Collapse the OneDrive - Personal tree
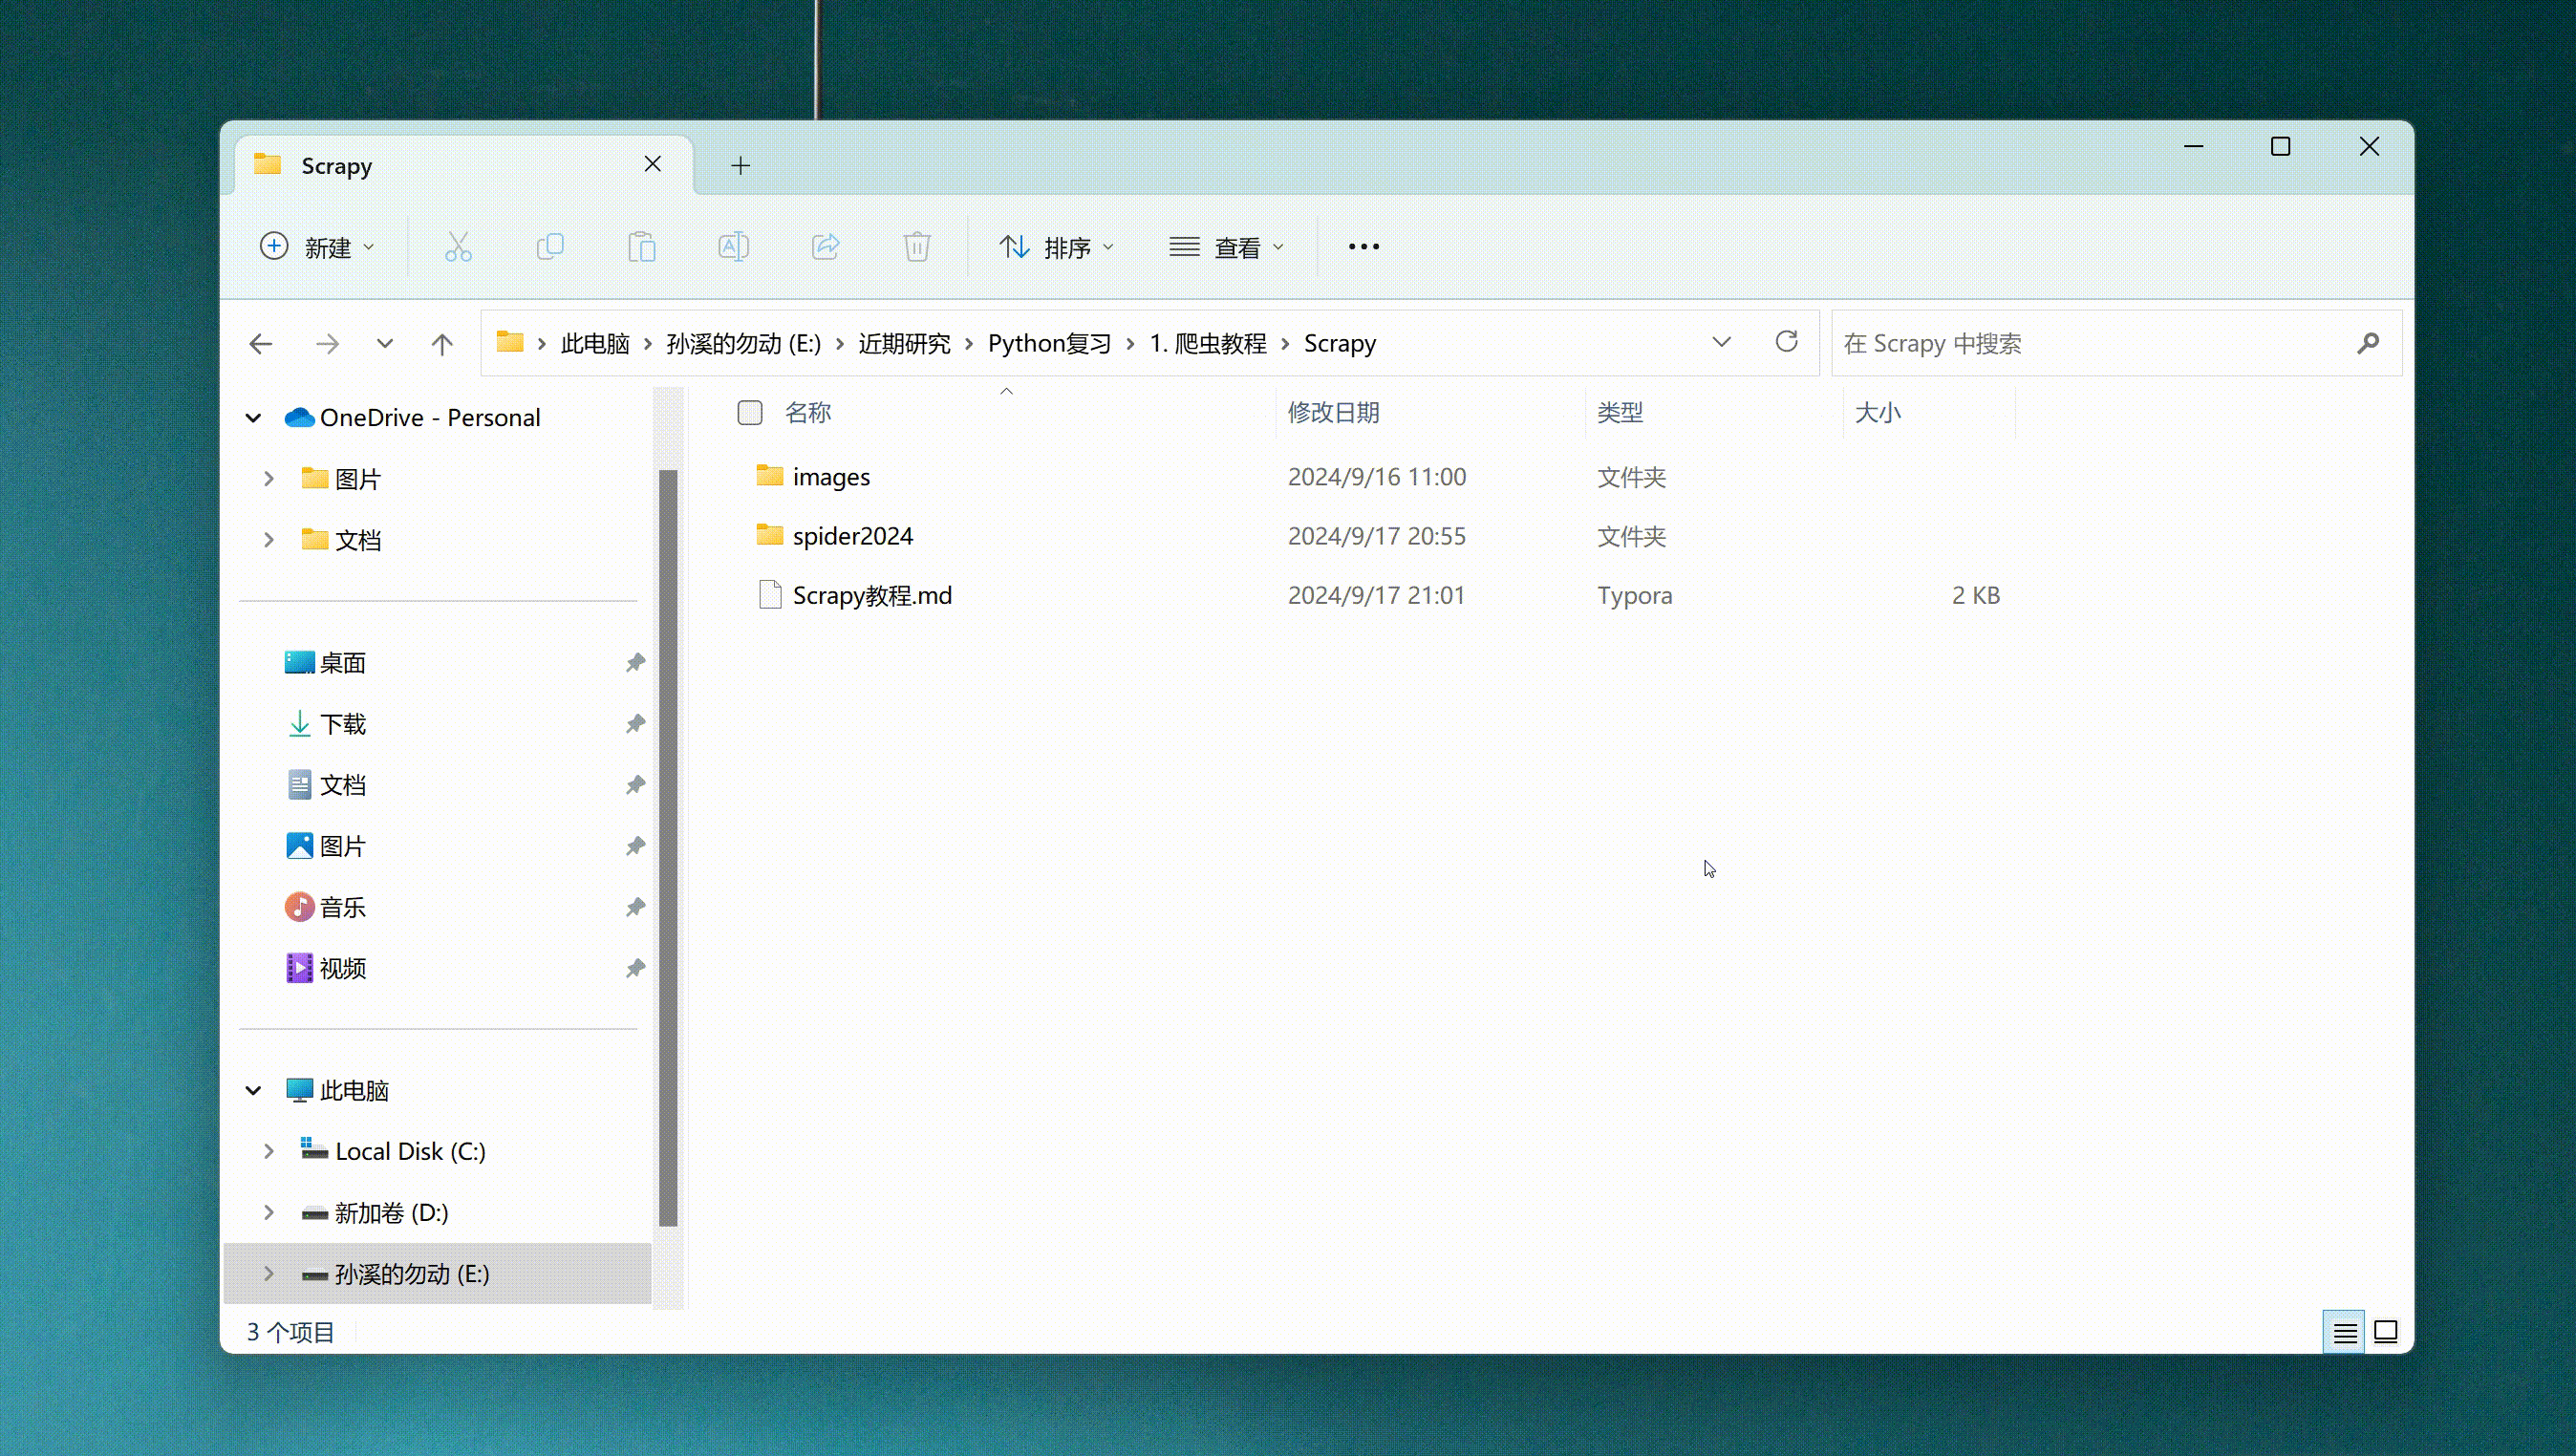The height and width of the screenshot is (1456, 2576). pos(253,418)
